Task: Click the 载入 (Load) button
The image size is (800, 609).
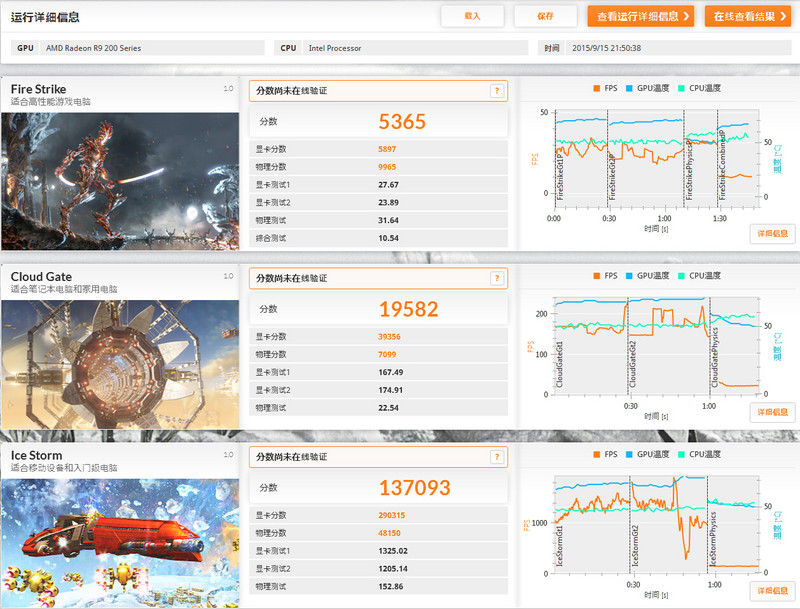Action: point(473,15)
